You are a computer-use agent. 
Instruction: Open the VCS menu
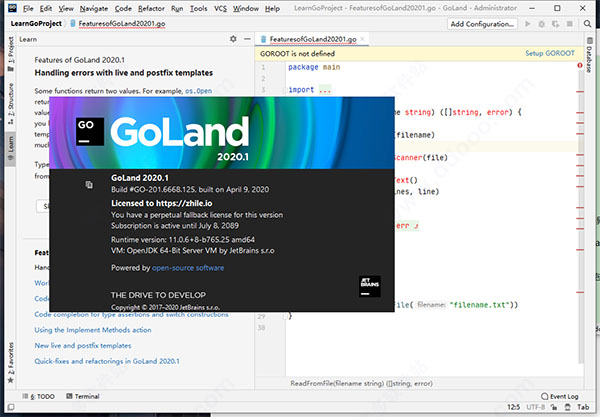[x=220, y=8]
